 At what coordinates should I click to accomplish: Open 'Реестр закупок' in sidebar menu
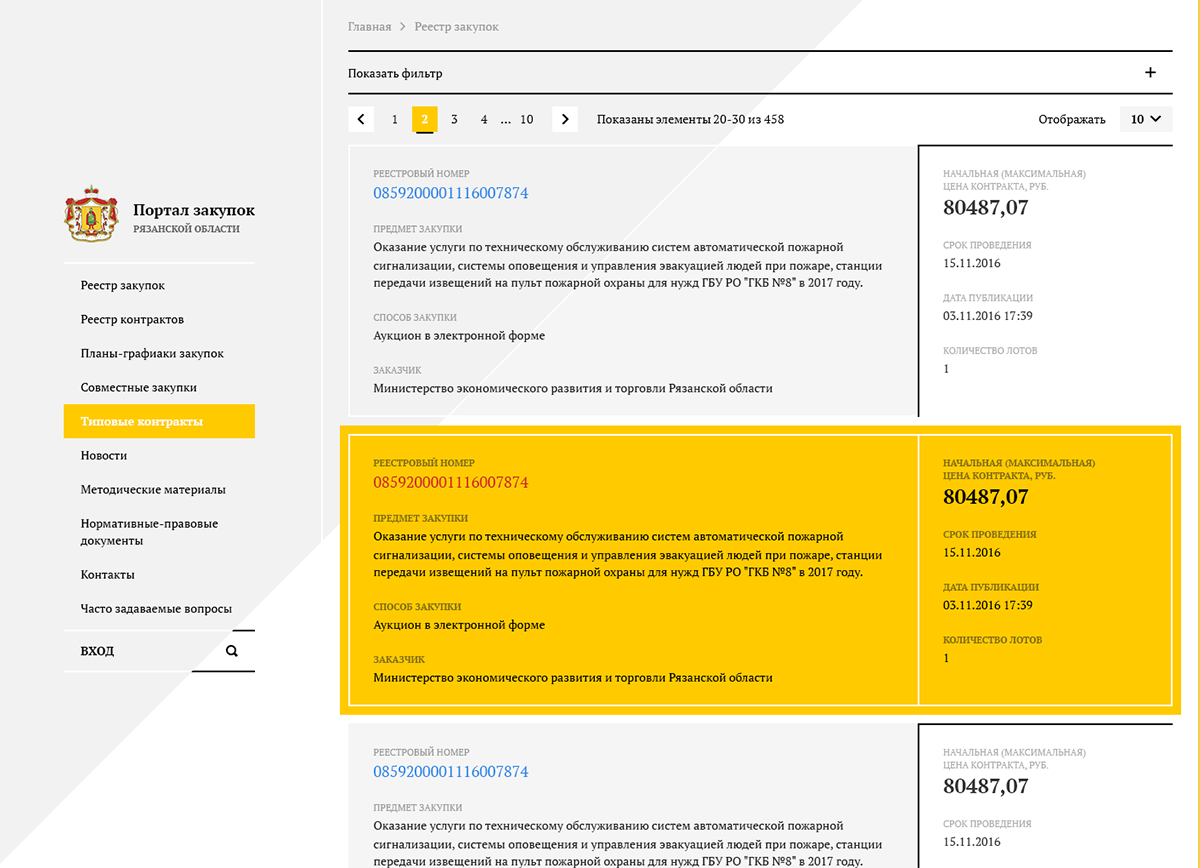click(x=123, y=286)
